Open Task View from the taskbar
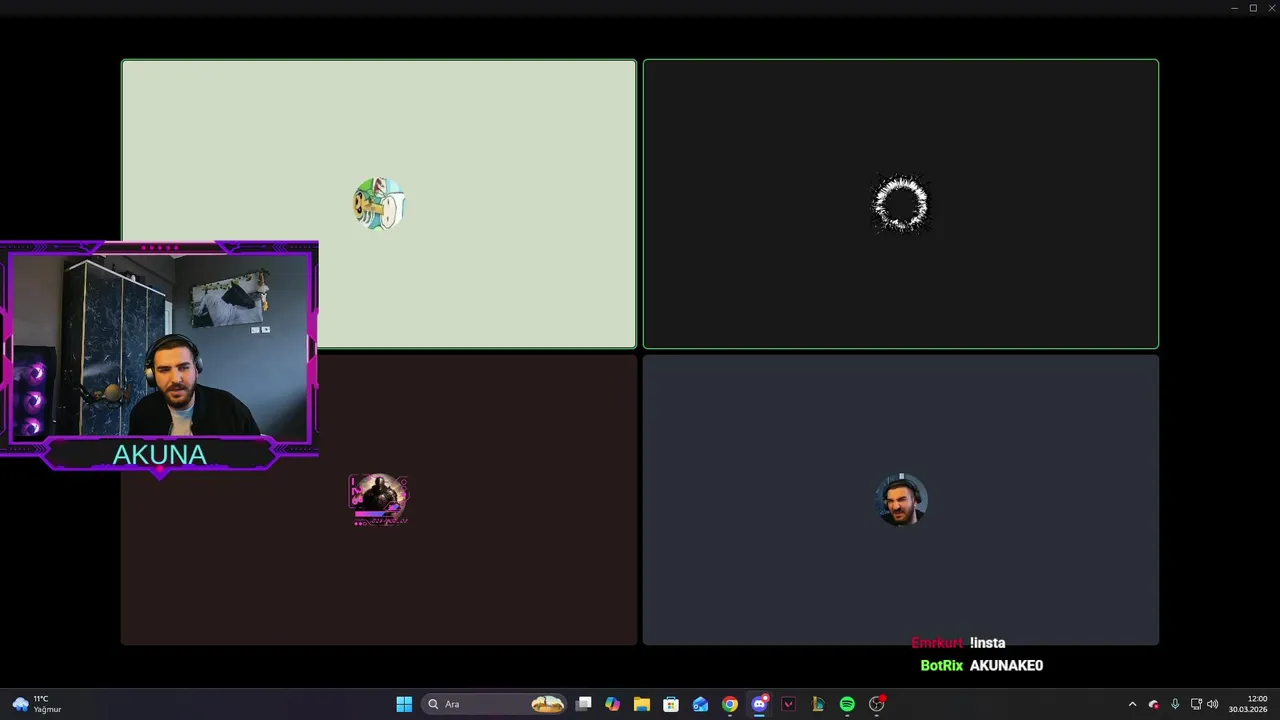Viewport: 1280px width, 720px height. point(584,704)
